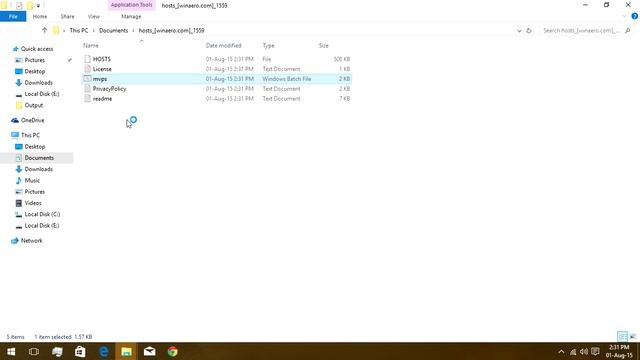Open the Videos folder under This PC
The width and height of the screenshot is (640, 360).
coord(33,203)
